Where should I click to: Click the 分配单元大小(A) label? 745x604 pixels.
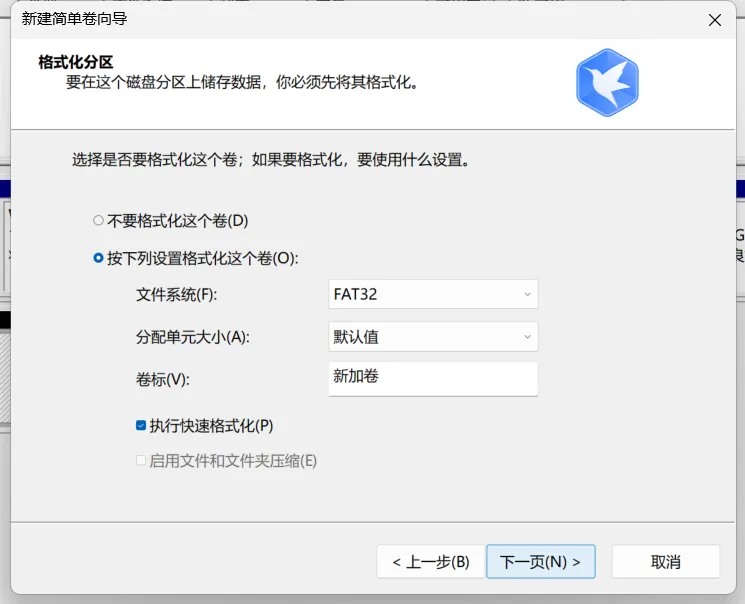coord(192,337)
